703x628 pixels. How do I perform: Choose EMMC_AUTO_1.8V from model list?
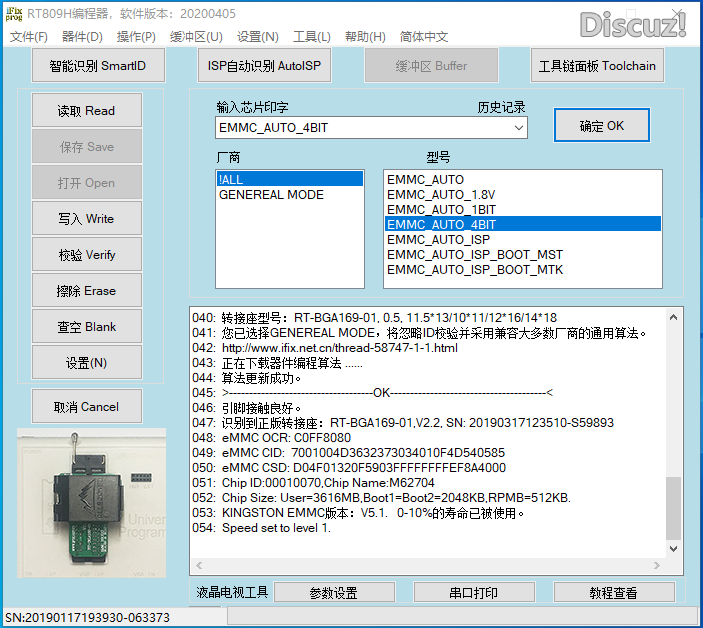439,195
